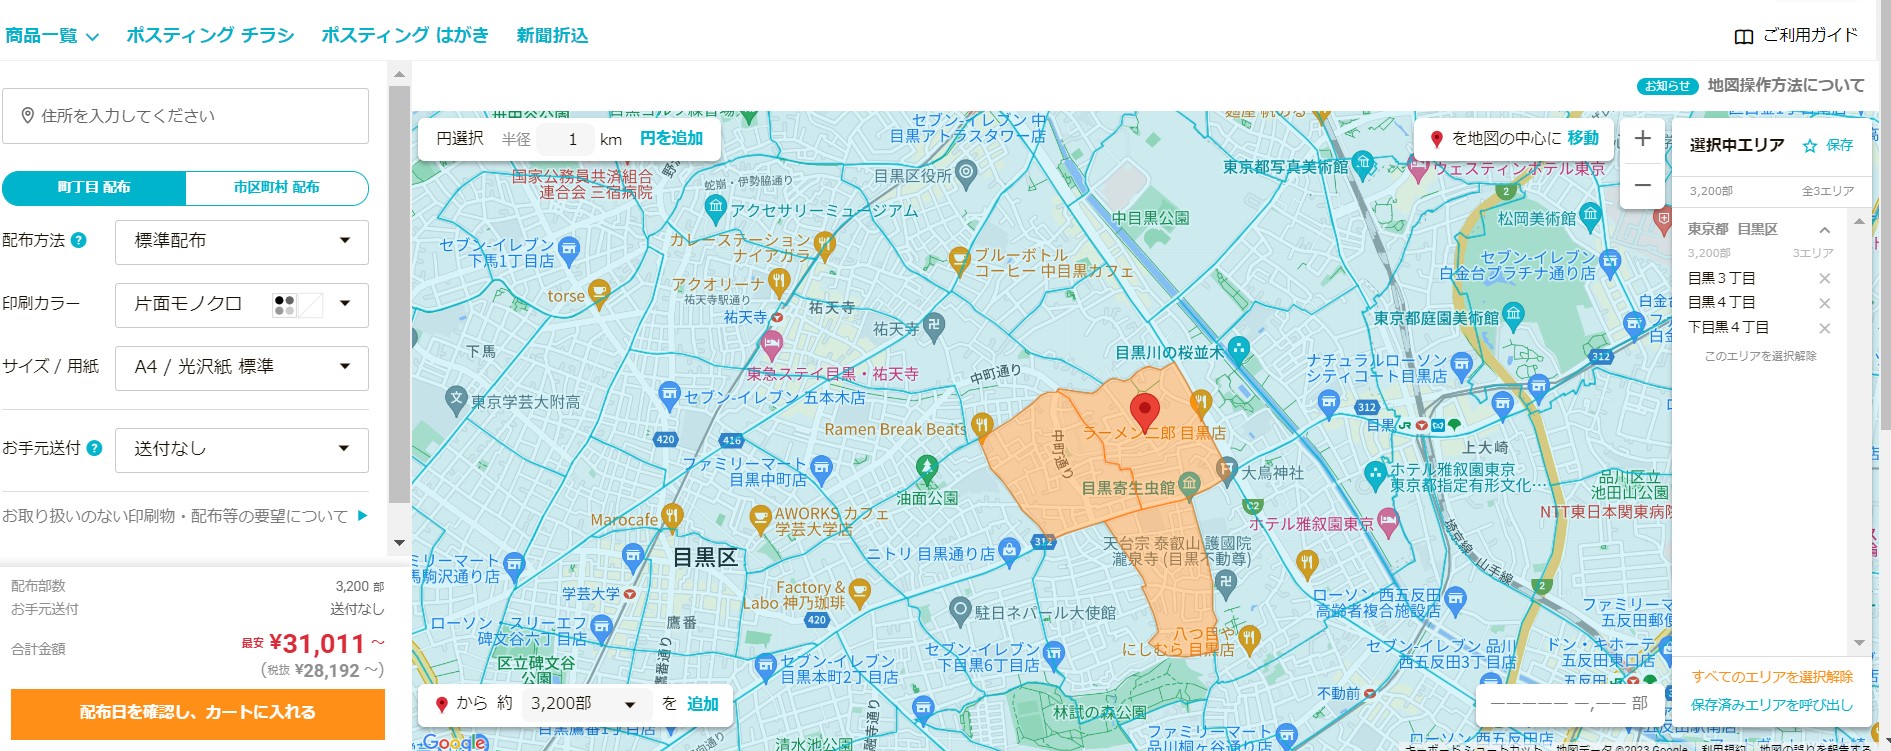Click 追加 next to quantity dropdown
Viewport: 1891px width, 751px height.
702,704
